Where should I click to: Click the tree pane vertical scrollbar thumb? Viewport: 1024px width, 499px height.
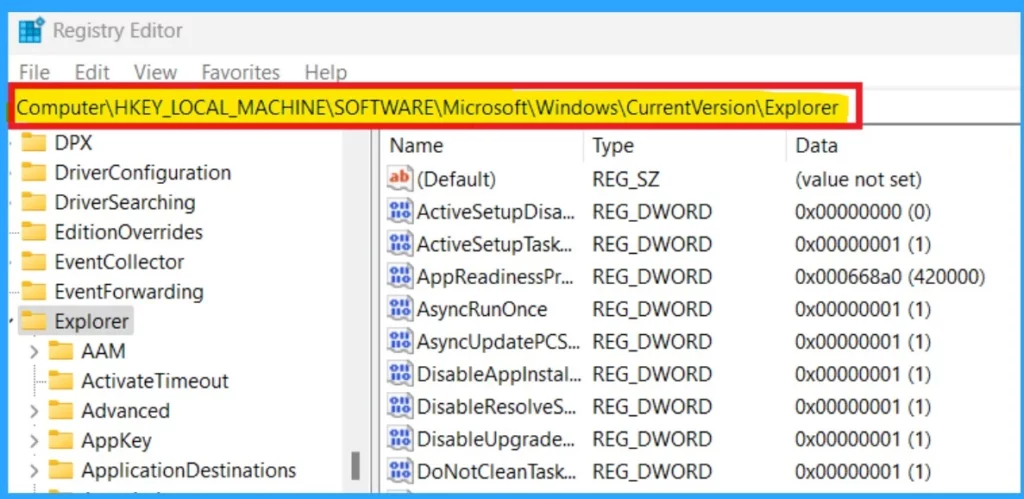click(355, 466)
